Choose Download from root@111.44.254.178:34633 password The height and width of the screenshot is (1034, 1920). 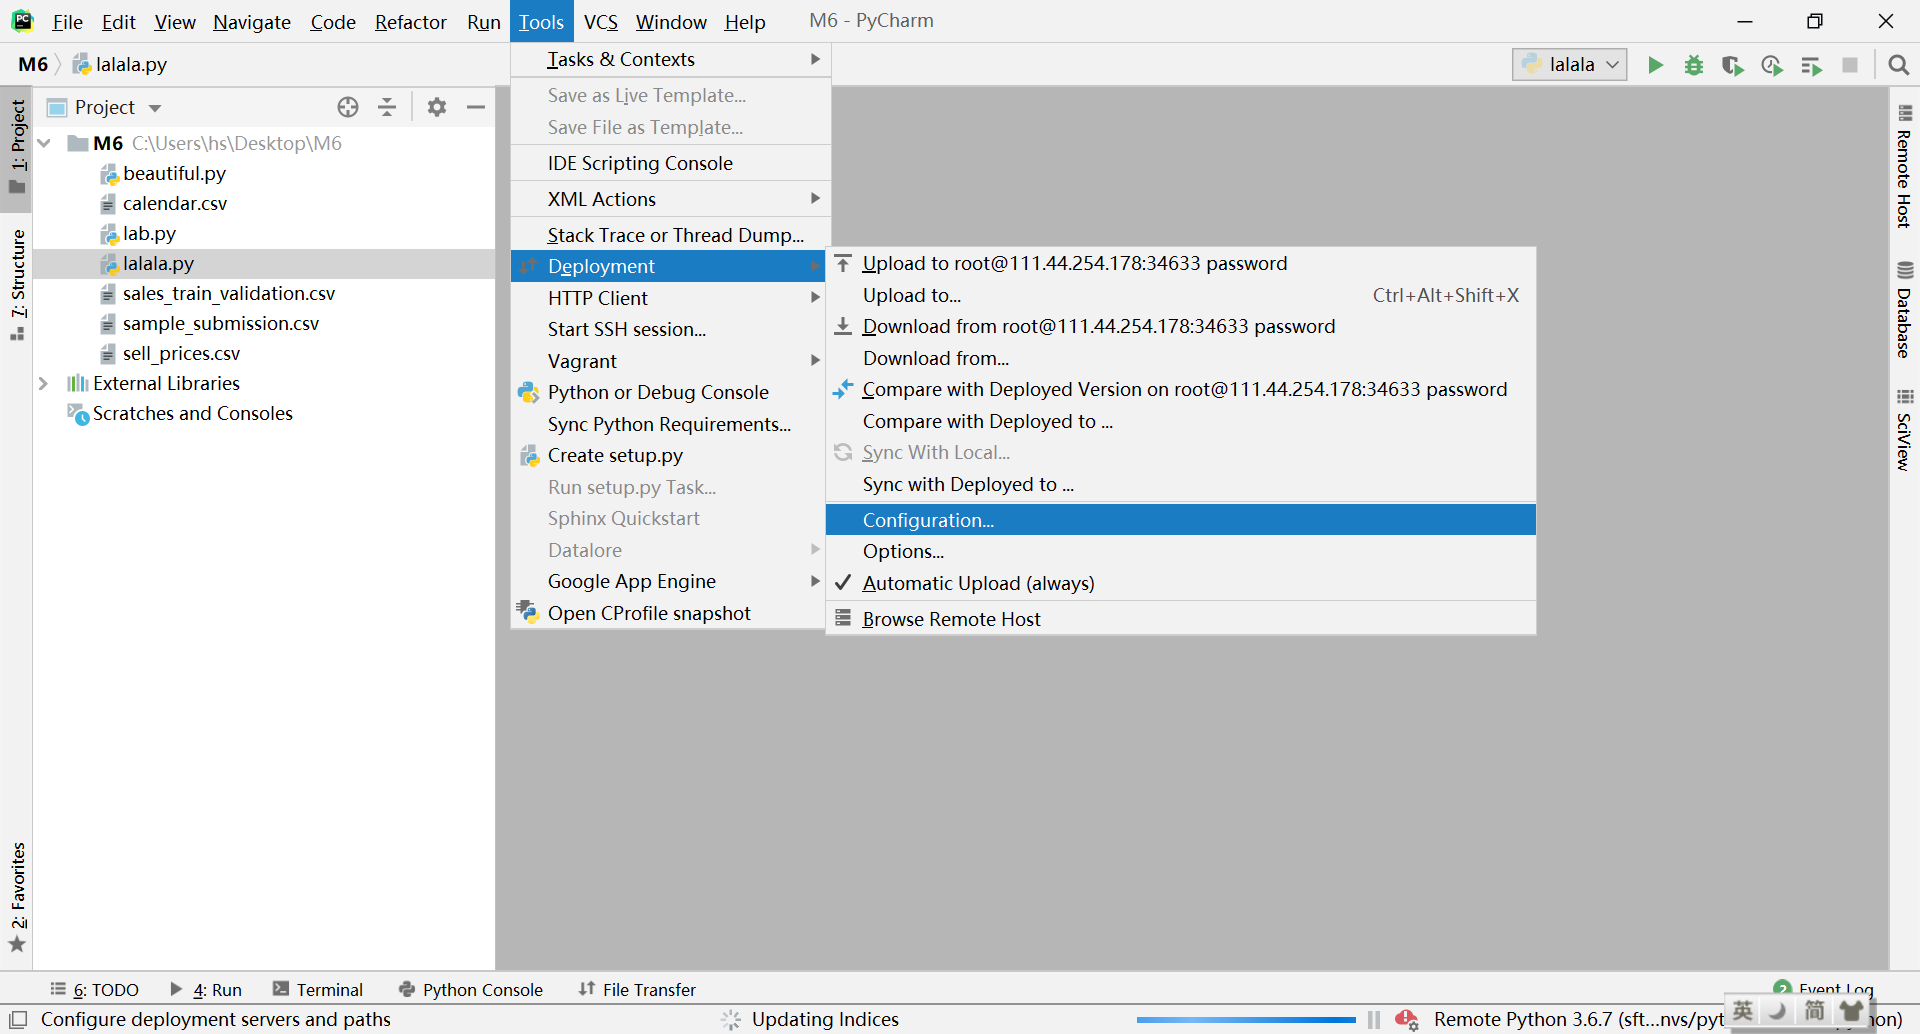(x=1181, y=326)
